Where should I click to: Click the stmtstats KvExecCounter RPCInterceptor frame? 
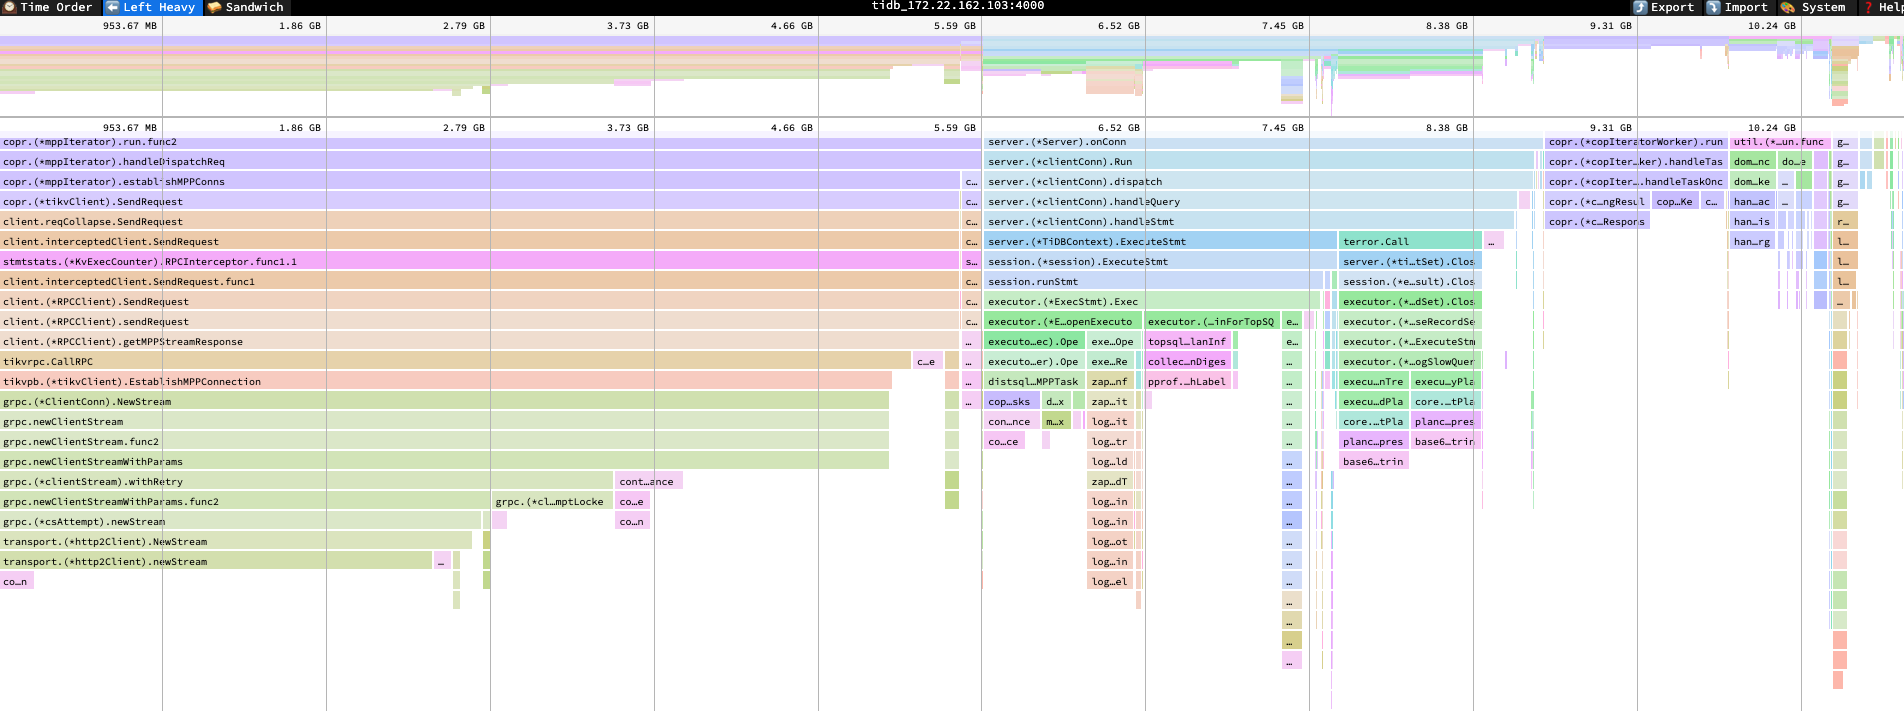click(480, 261)
